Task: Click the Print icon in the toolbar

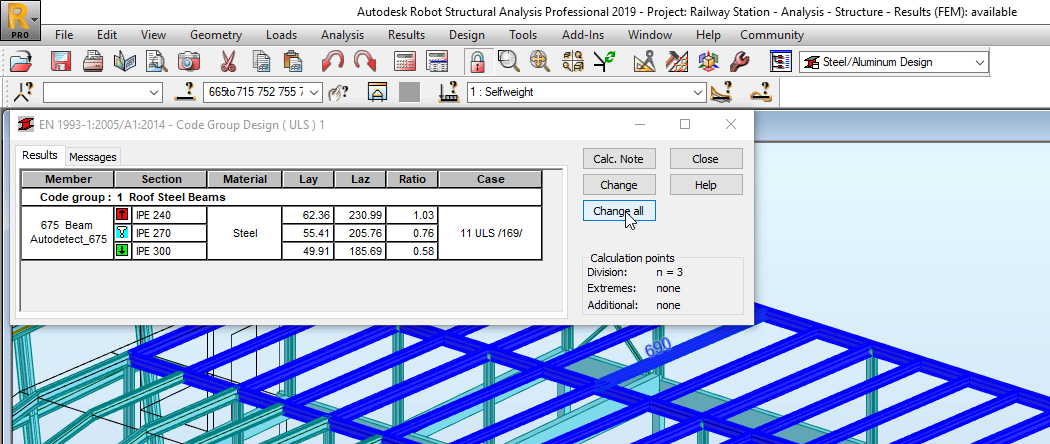Action: tap(92, 62)
